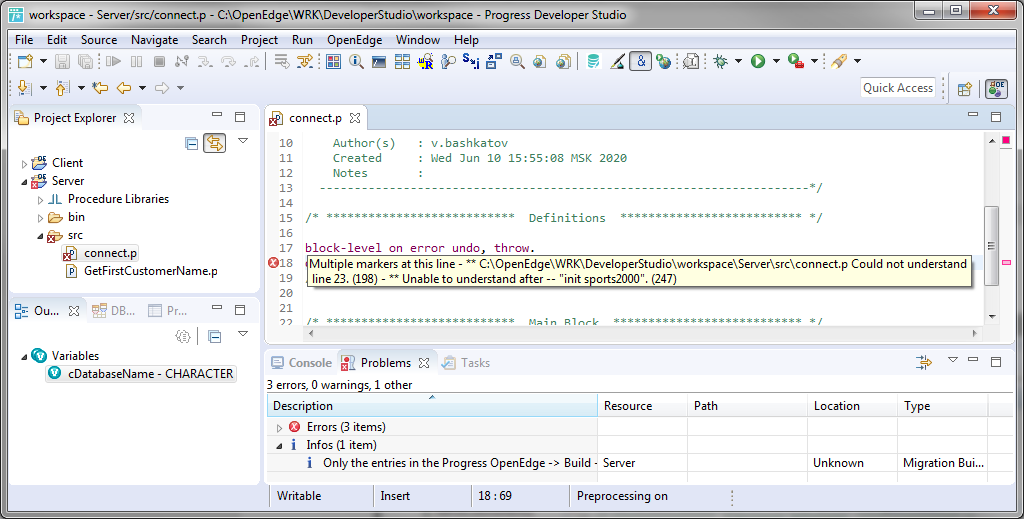Toggle Link with Editor in Project Explorer

(214, 143)
